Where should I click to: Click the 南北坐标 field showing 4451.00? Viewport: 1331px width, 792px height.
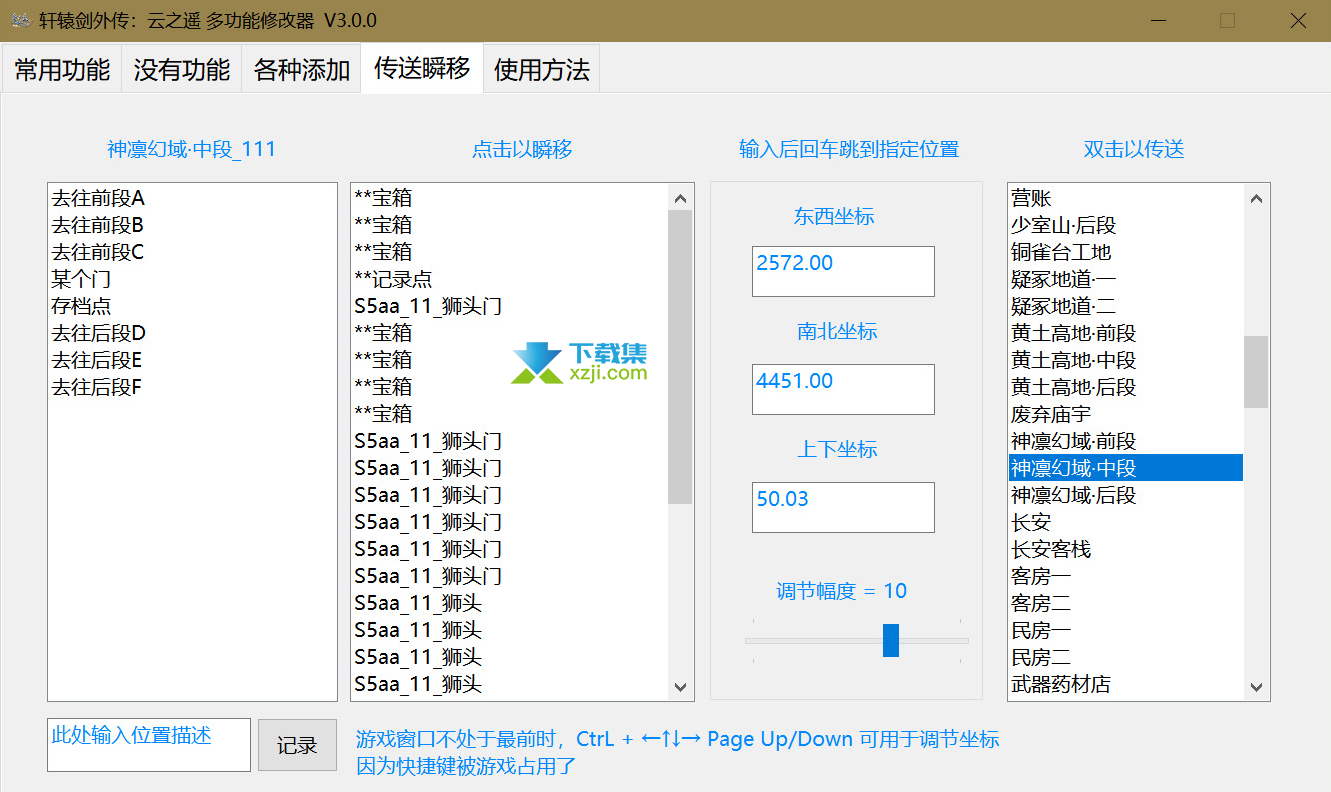coord(843,389)
